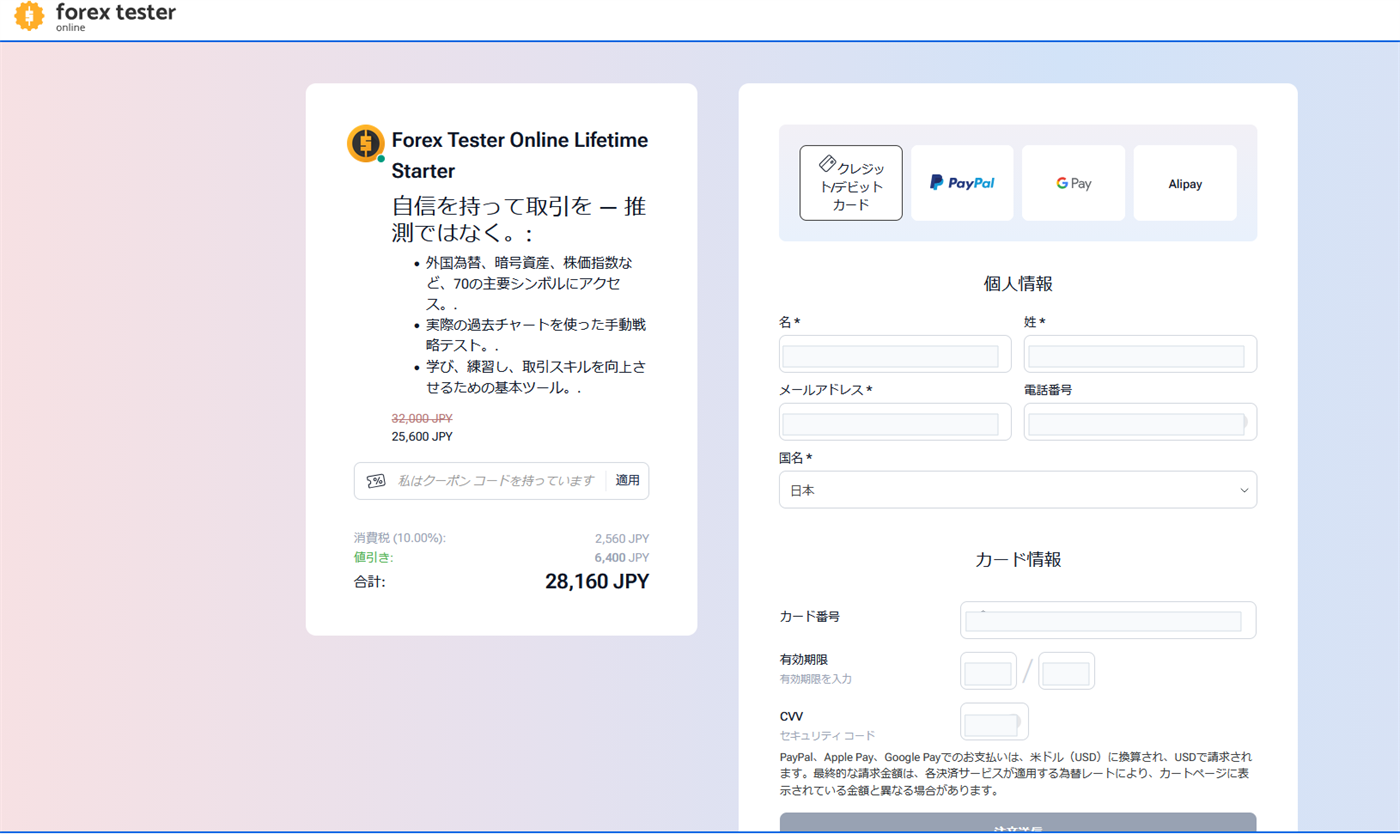Click the Forex Tester product coin icon
The image size is (1400, 834).
pyautogui.click(x=366, y=144)
